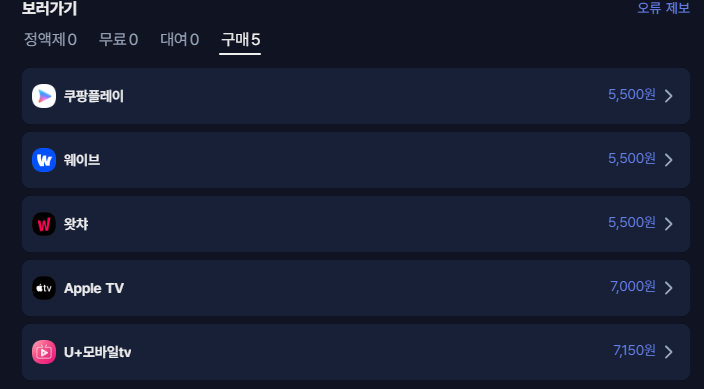Open the chevron arrow on 왓챠 row
This screenshot has width=704, height=389.
coord(669,224)
